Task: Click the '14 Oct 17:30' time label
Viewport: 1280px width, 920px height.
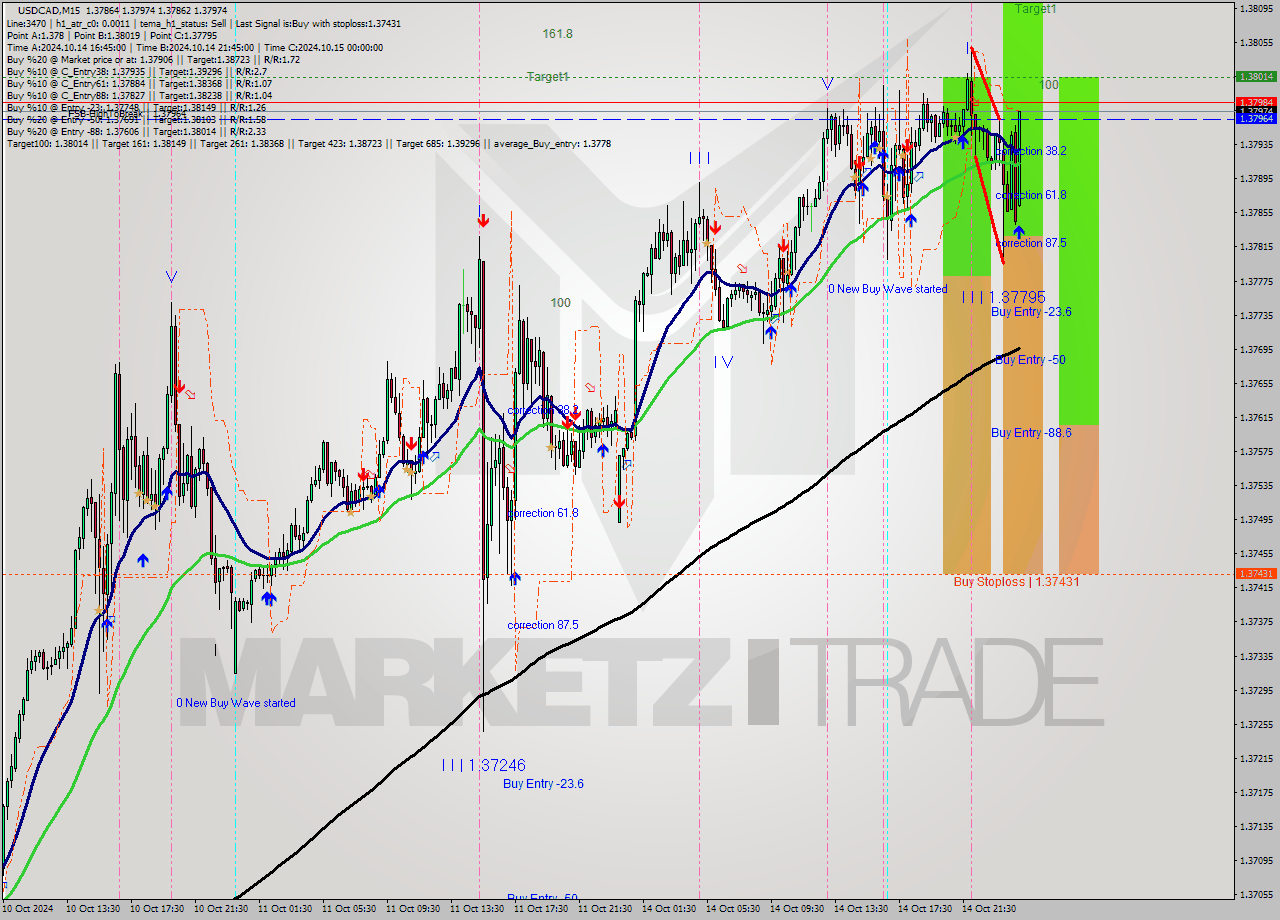Action: [x=926, y=909]
